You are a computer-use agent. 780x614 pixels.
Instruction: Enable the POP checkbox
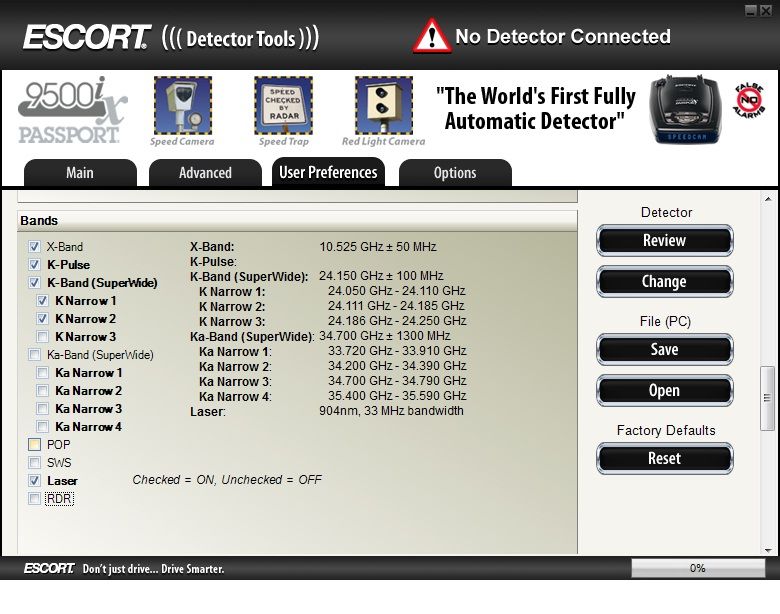[34, 444]
